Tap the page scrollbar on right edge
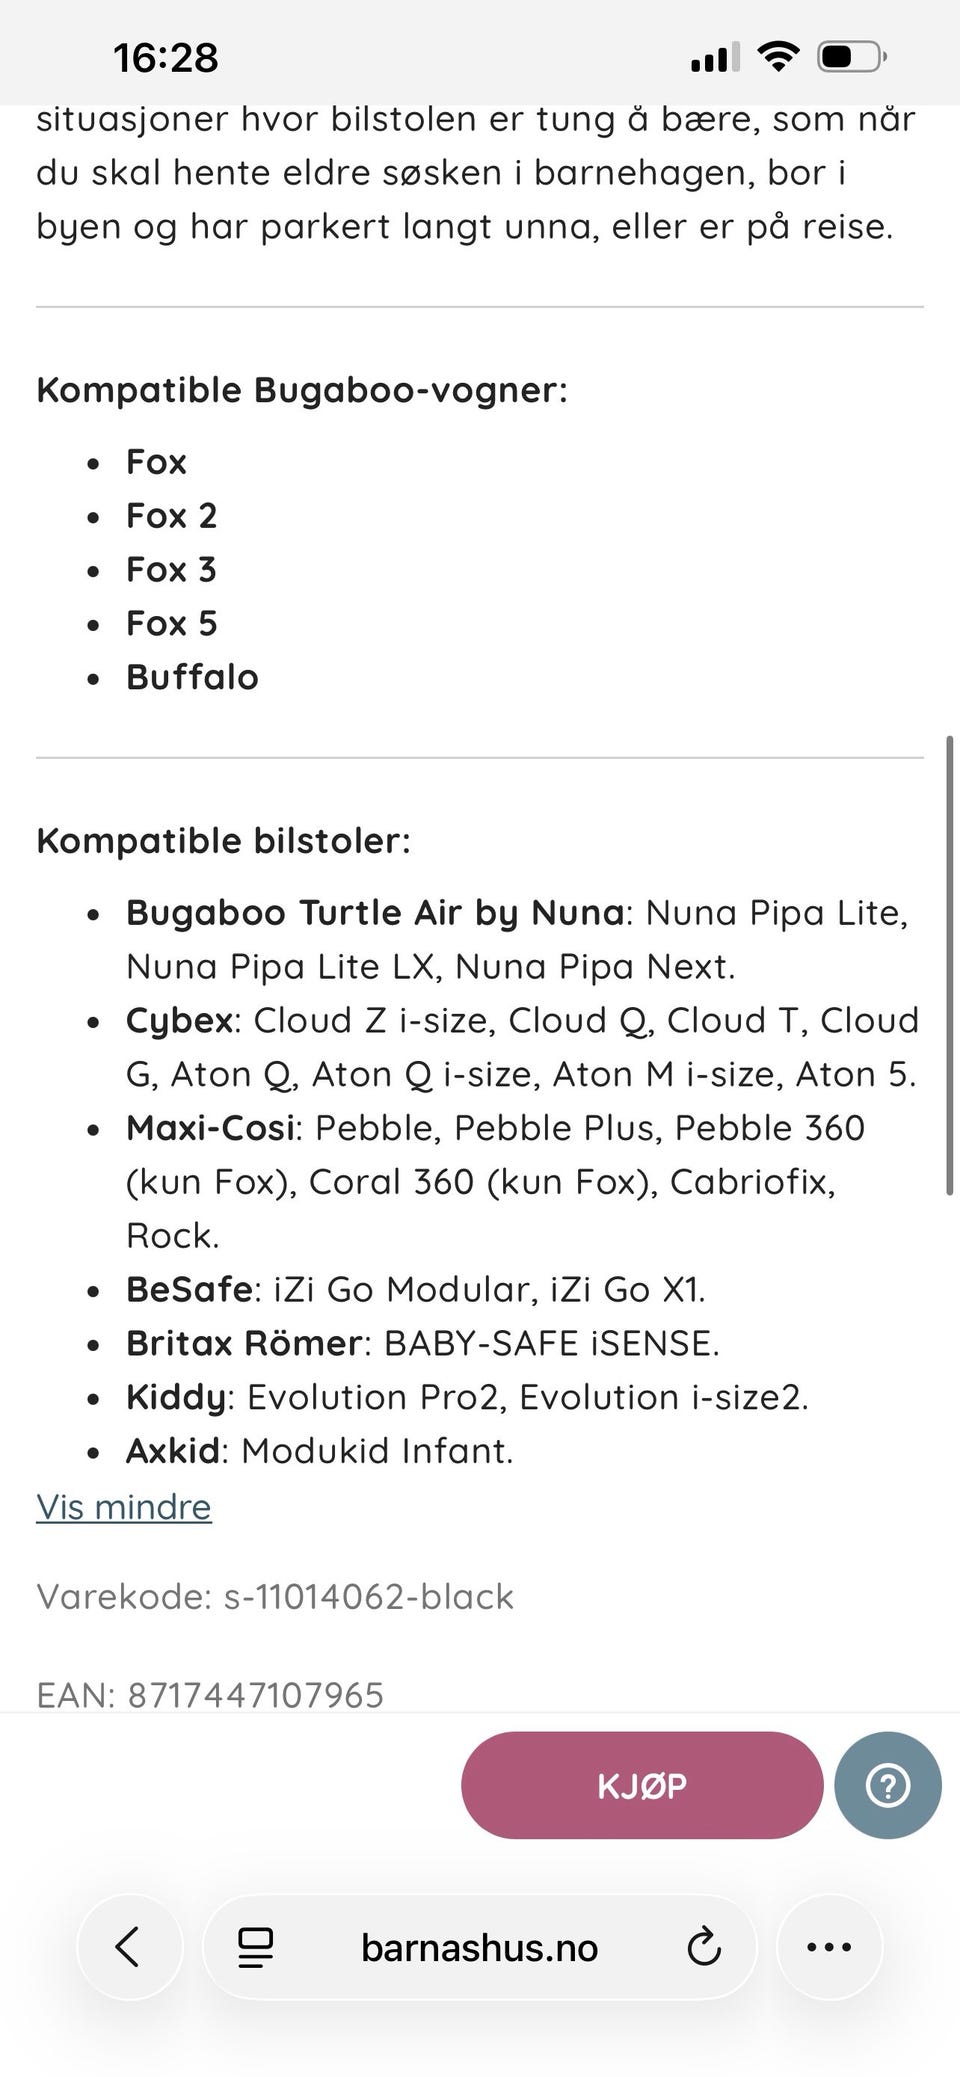 [949, 965]
